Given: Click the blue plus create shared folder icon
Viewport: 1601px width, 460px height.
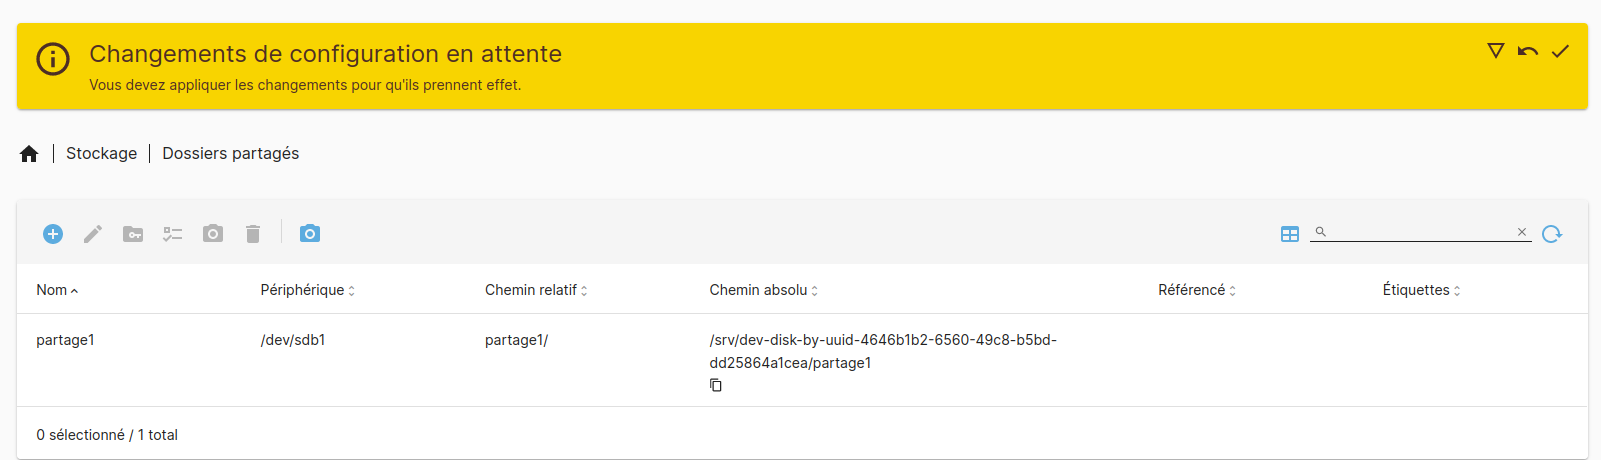Looking at the screenshot, I should pyautogui.click(x=53, y=234).
